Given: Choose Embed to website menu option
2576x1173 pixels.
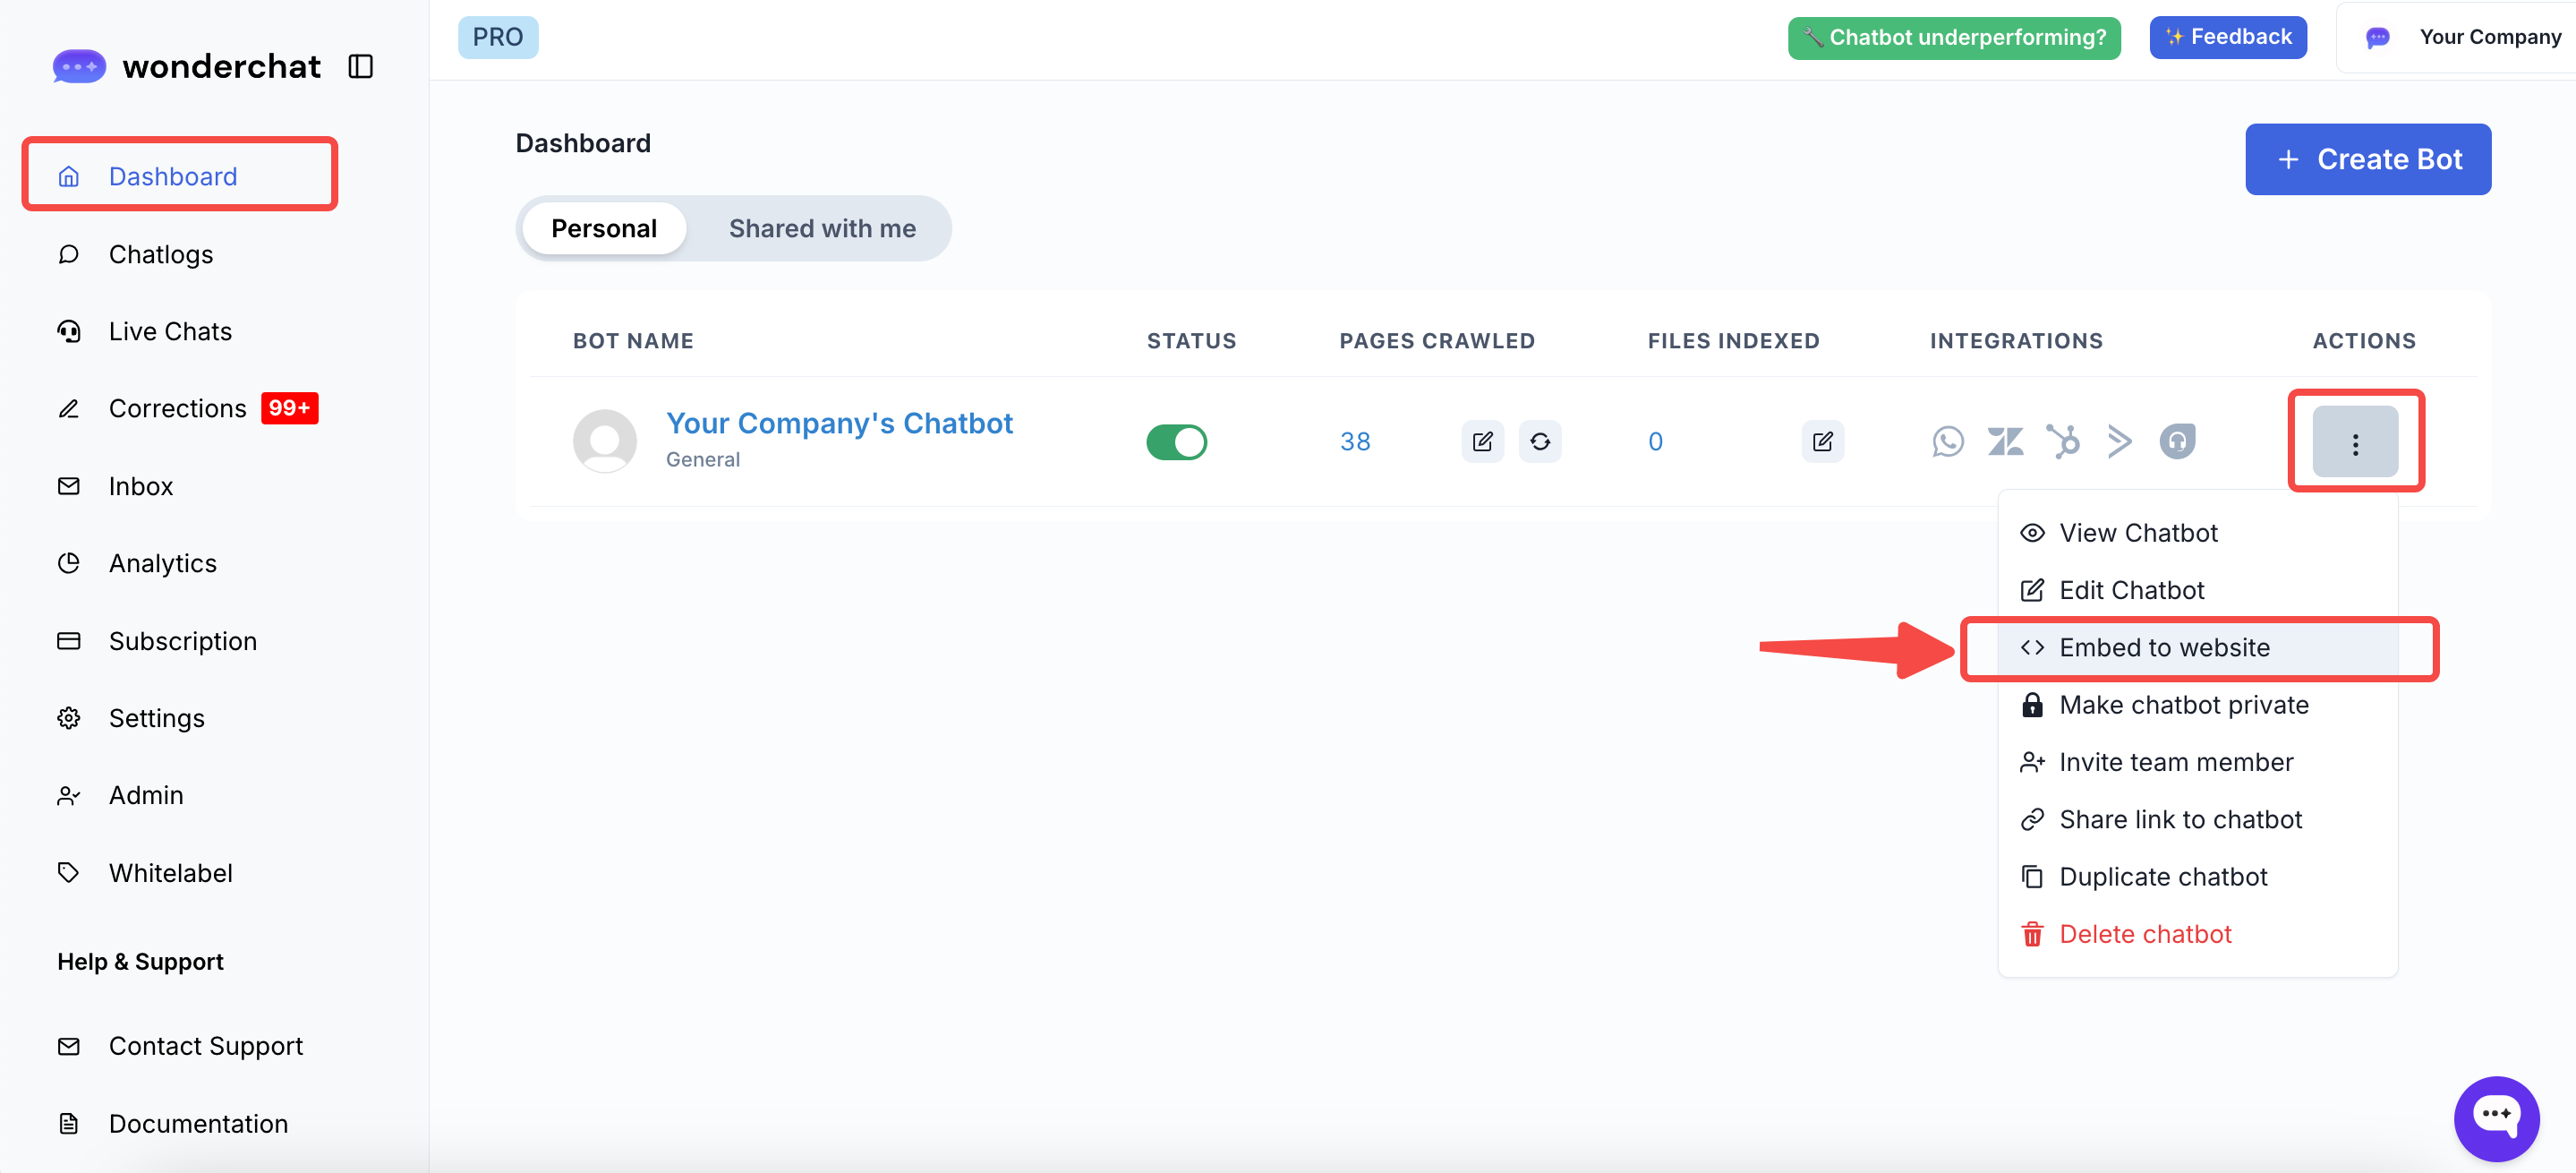Looking at the screenshot, I should [x=2163, y=647].
